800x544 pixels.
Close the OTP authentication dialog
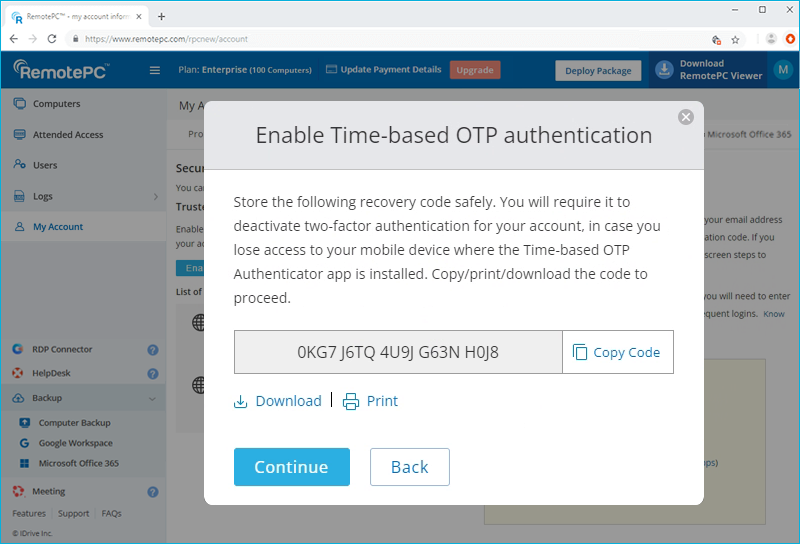click(685, 117)
